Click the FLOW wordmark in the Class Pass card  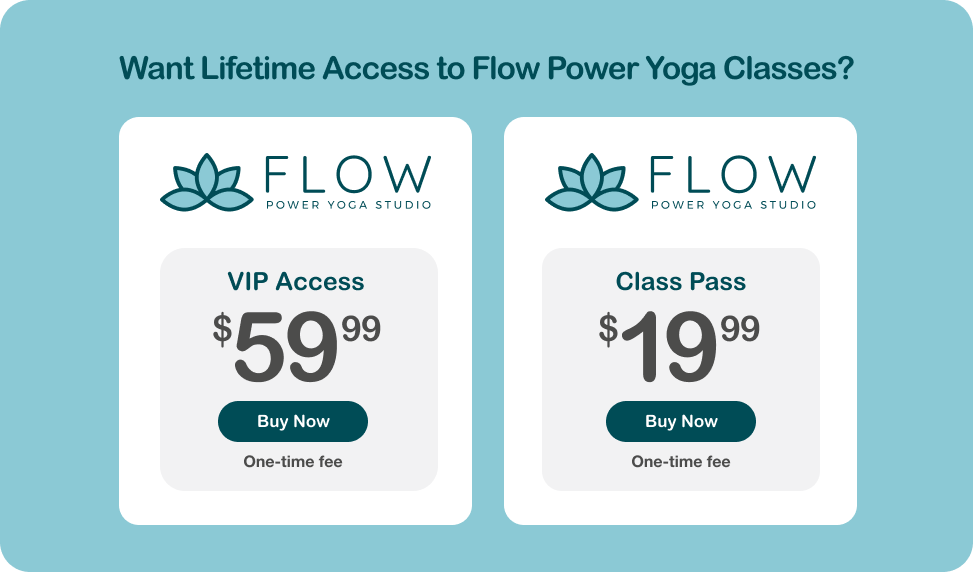click(x=732, y=175)
